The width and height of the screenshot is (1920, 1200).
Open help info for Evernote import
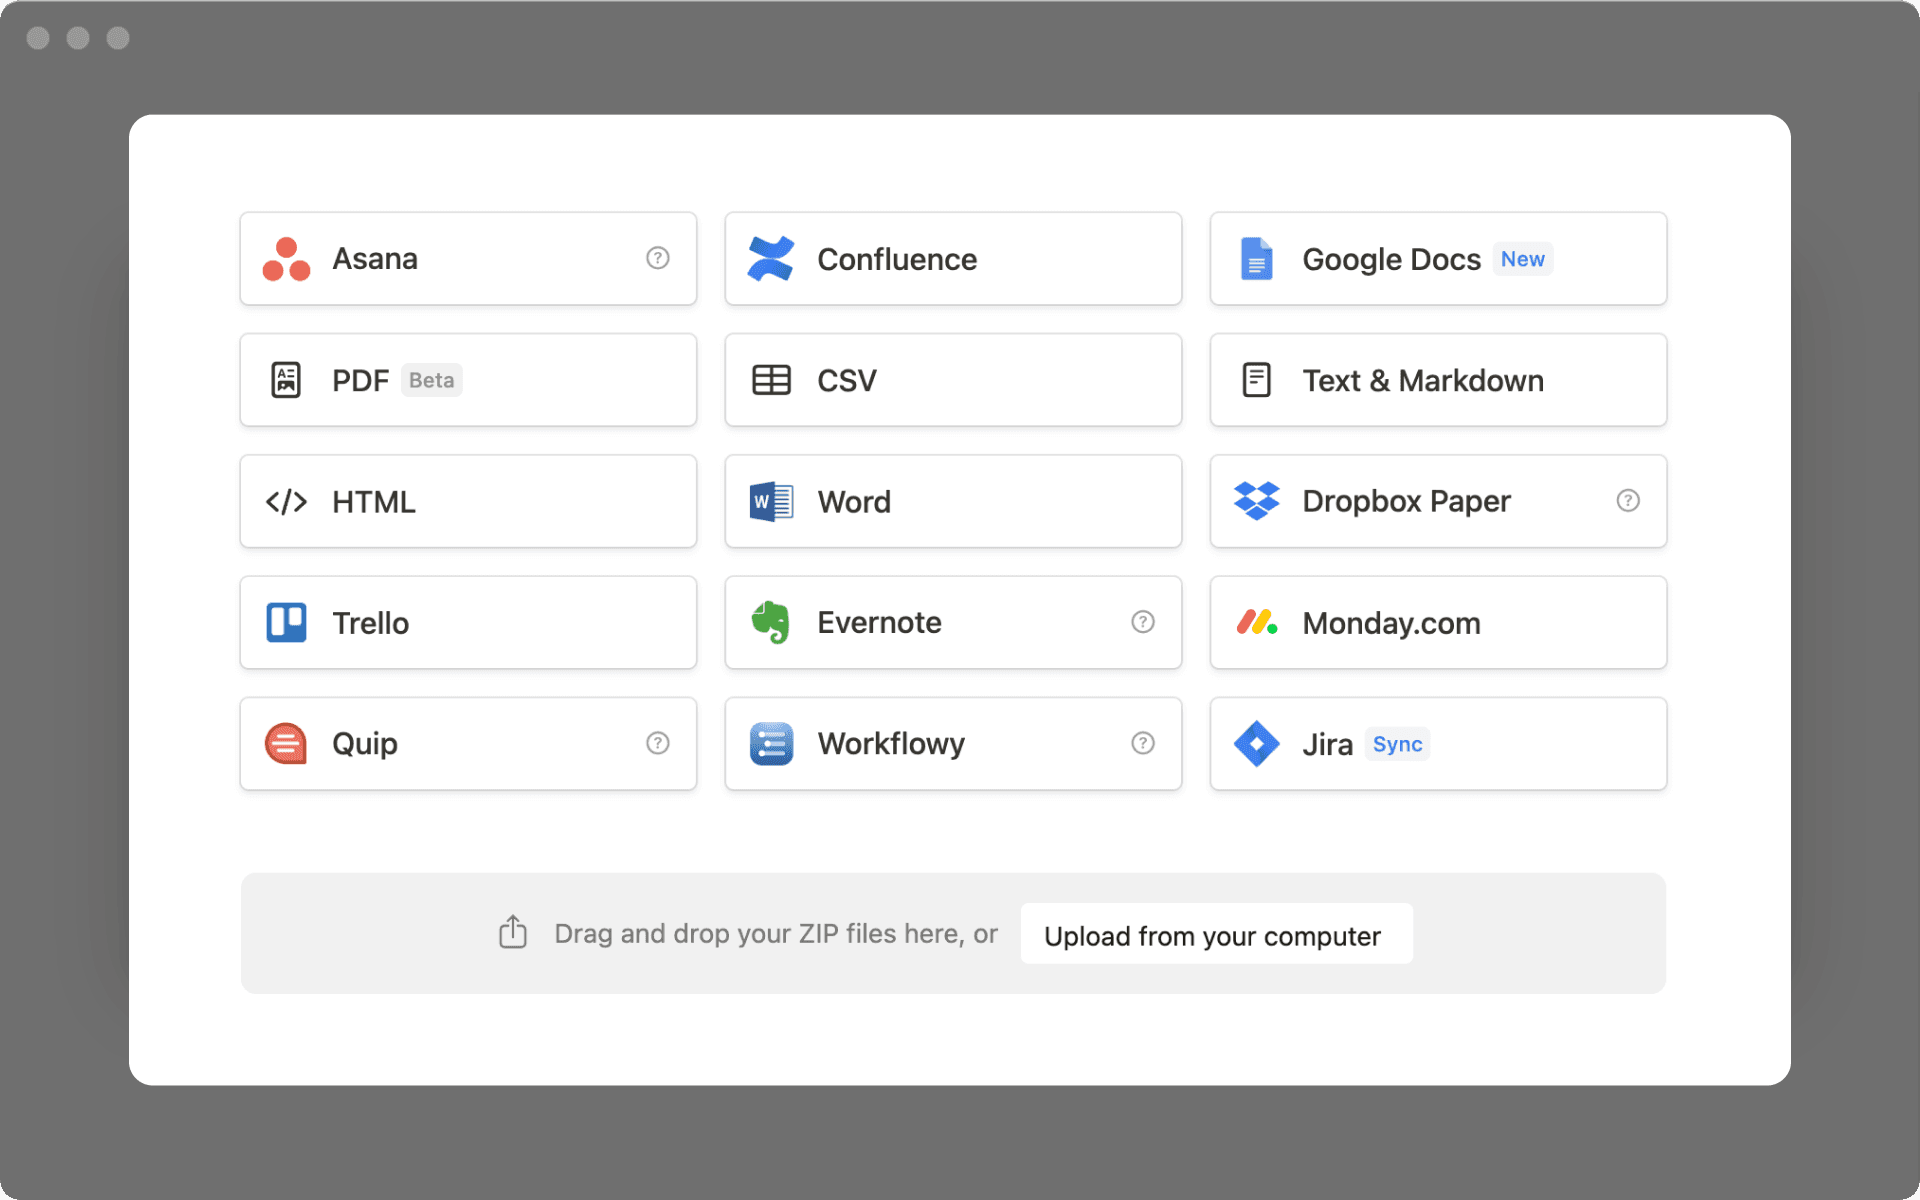pos(1142,622)
